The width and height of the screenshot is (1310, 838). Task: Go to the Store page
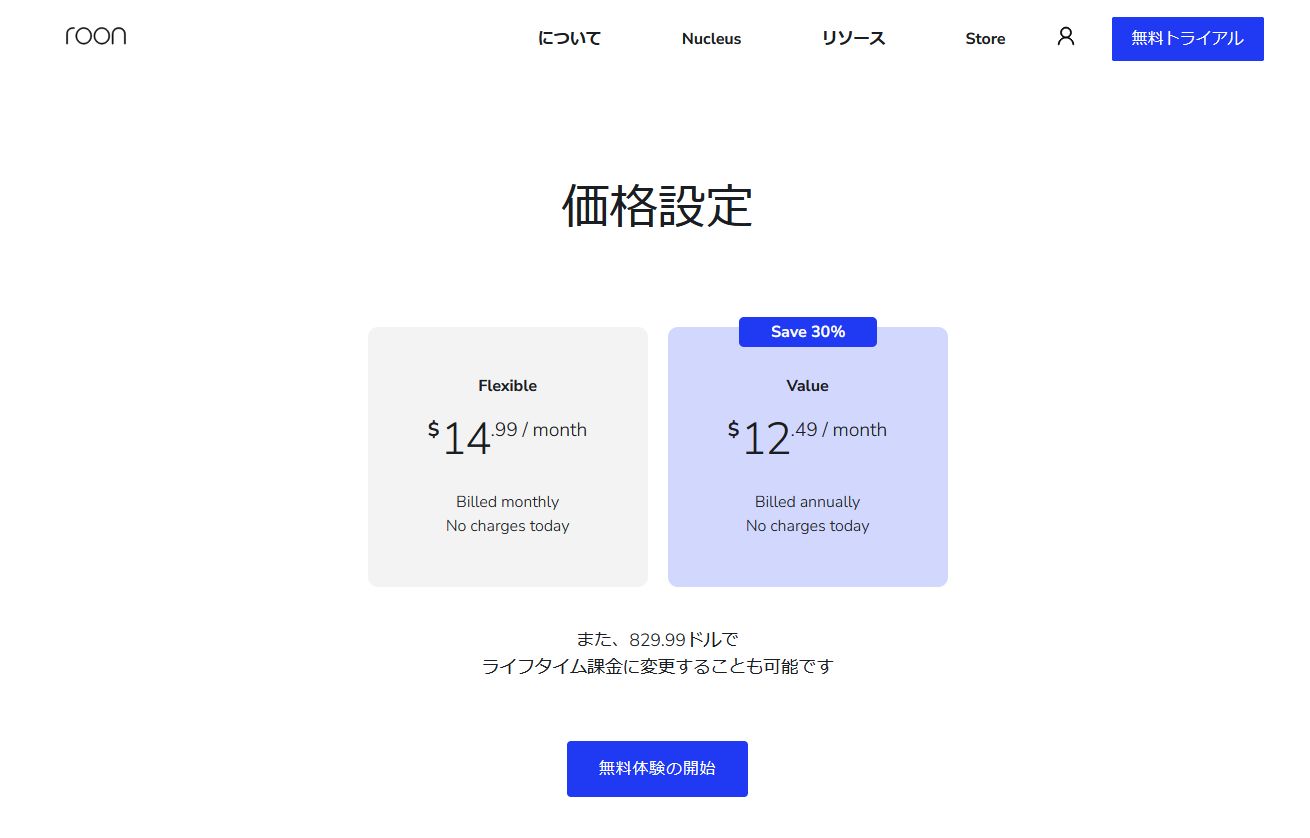click(985, 39)
